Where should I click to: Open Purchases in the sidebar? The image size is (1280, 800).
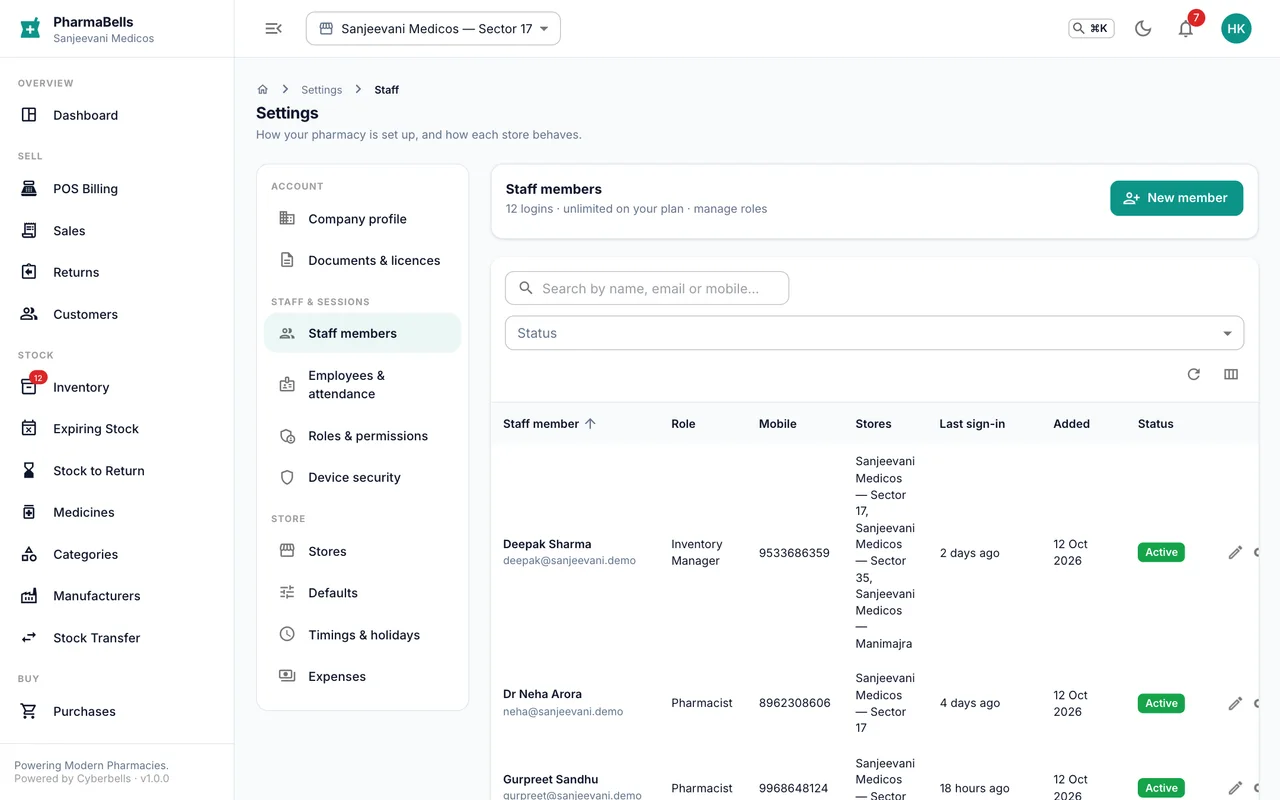pos(117,712)
